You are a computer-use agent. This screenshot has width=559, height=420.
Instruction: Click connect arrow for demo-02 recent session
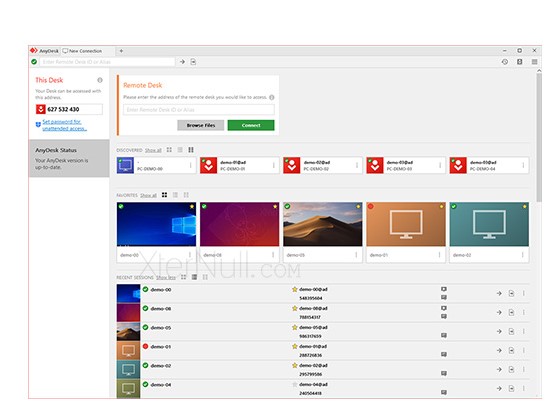[x=499, y=370]
